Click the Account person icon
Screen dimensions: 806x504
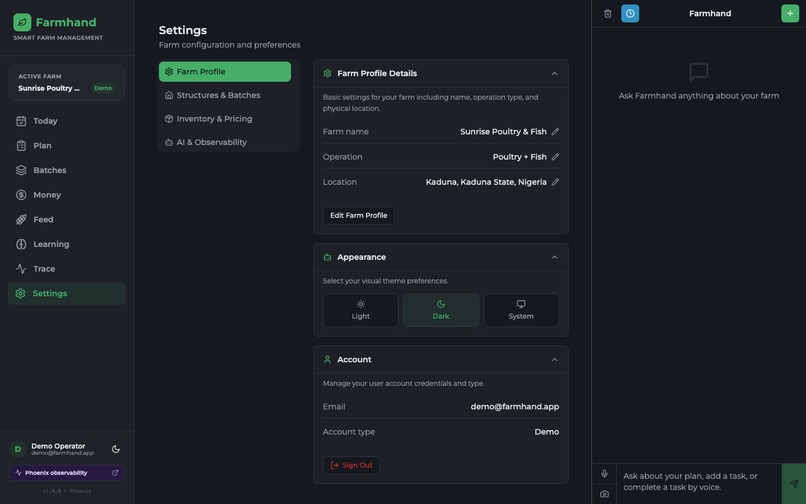coord(327,359)
